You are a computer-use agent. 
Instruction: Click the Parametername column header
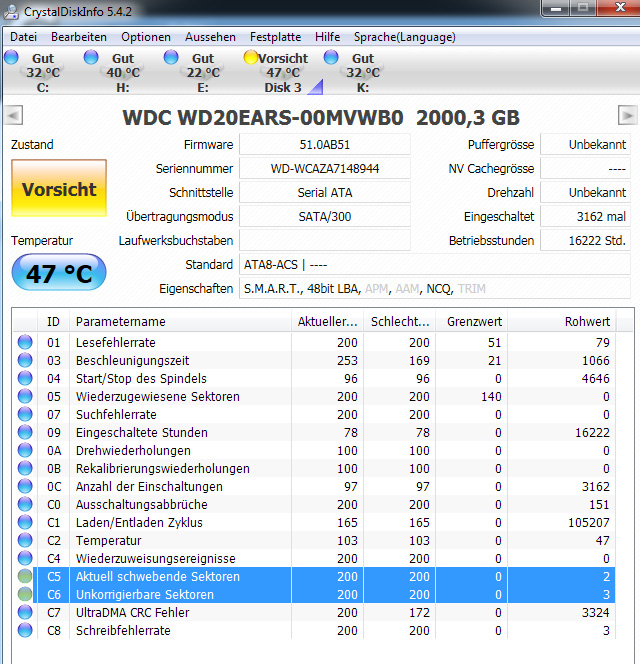pyautogui.click(x=180, y=321)
